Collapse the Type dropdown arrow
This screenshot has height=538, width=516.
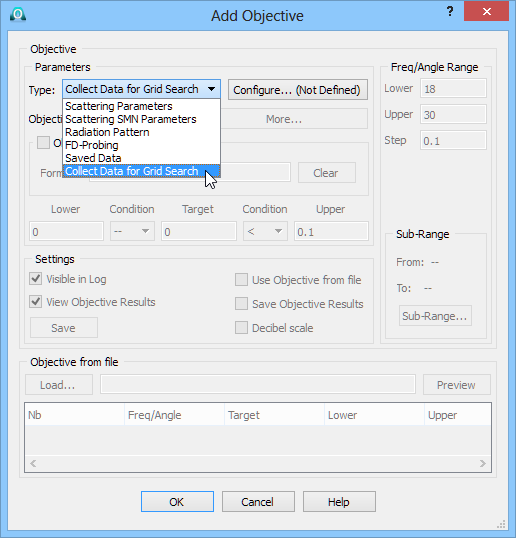pos(212,89)
